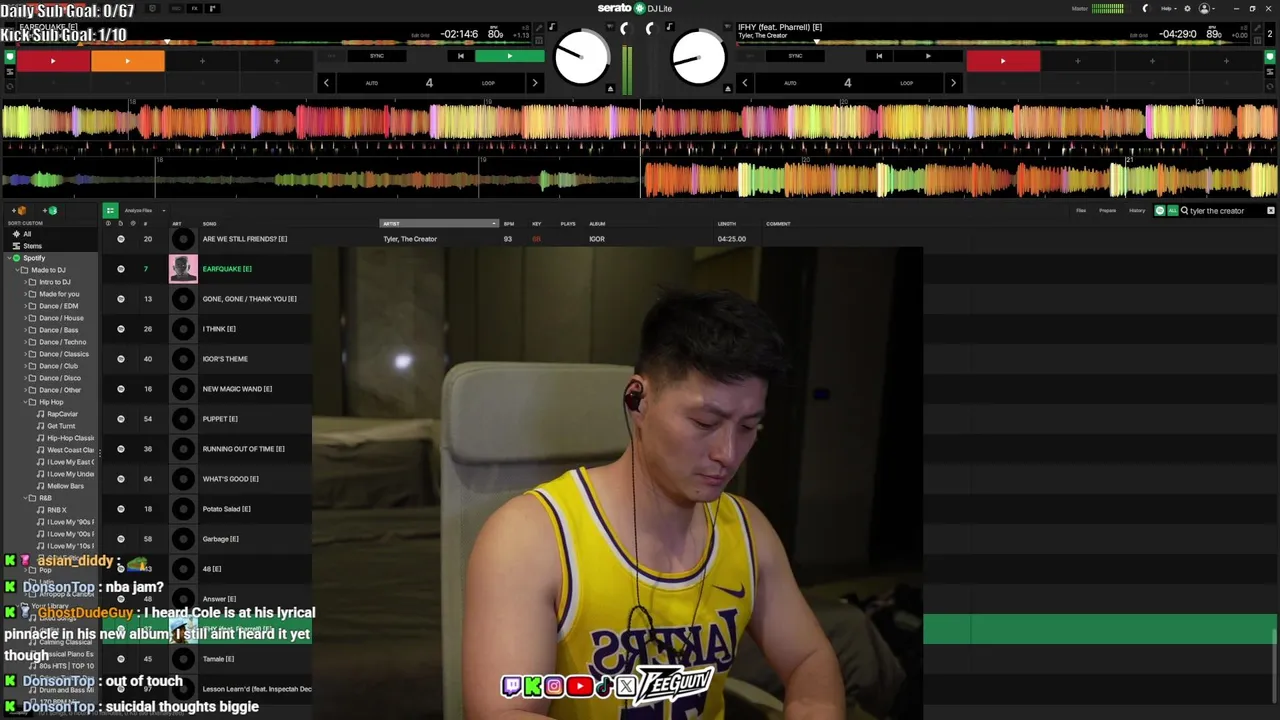Add a new crate
Viewport: 1280px width, 720px height.
(x=20, y=211)
